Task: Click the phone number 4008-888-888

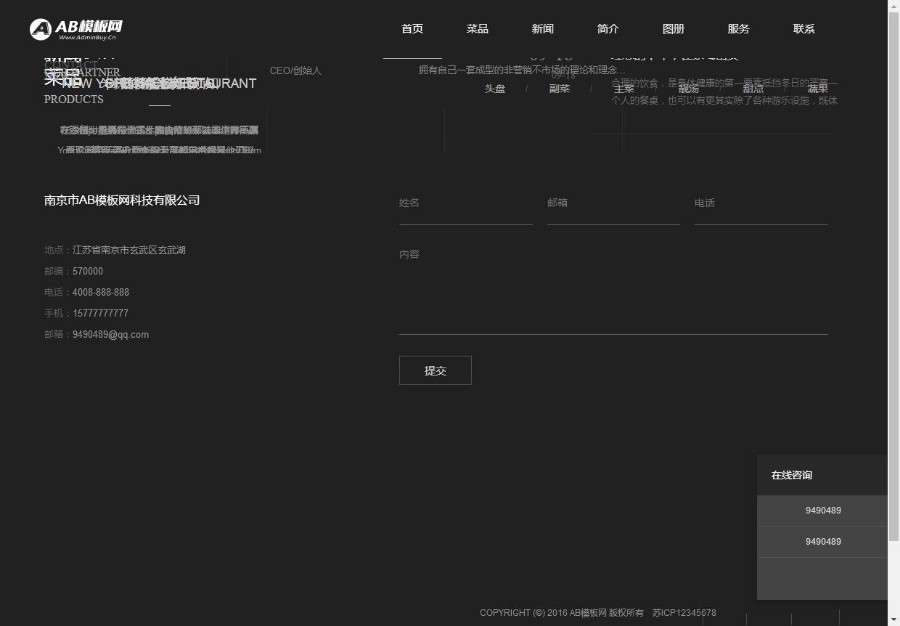Action: 100,293
